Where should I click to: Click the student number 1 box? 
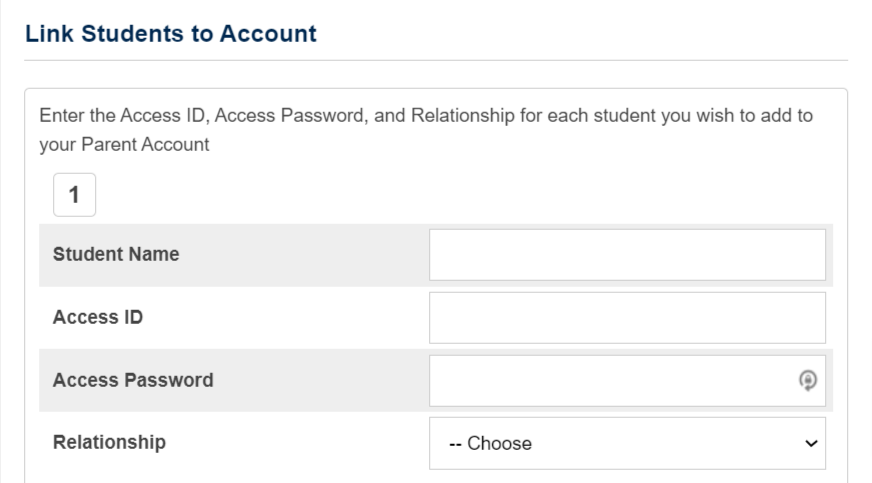74,196
